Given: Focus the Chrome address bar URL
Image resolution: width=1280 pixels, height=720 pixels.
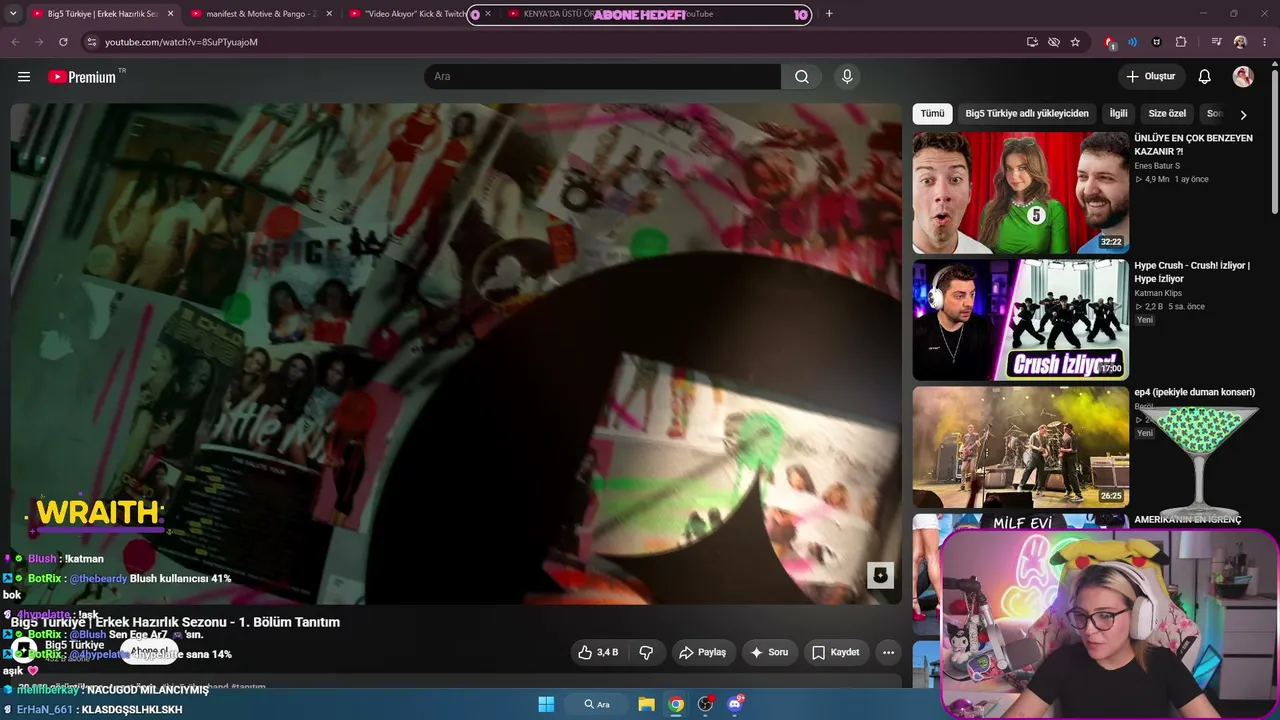Looking at the screenshot, I should [x=181, y=42].
